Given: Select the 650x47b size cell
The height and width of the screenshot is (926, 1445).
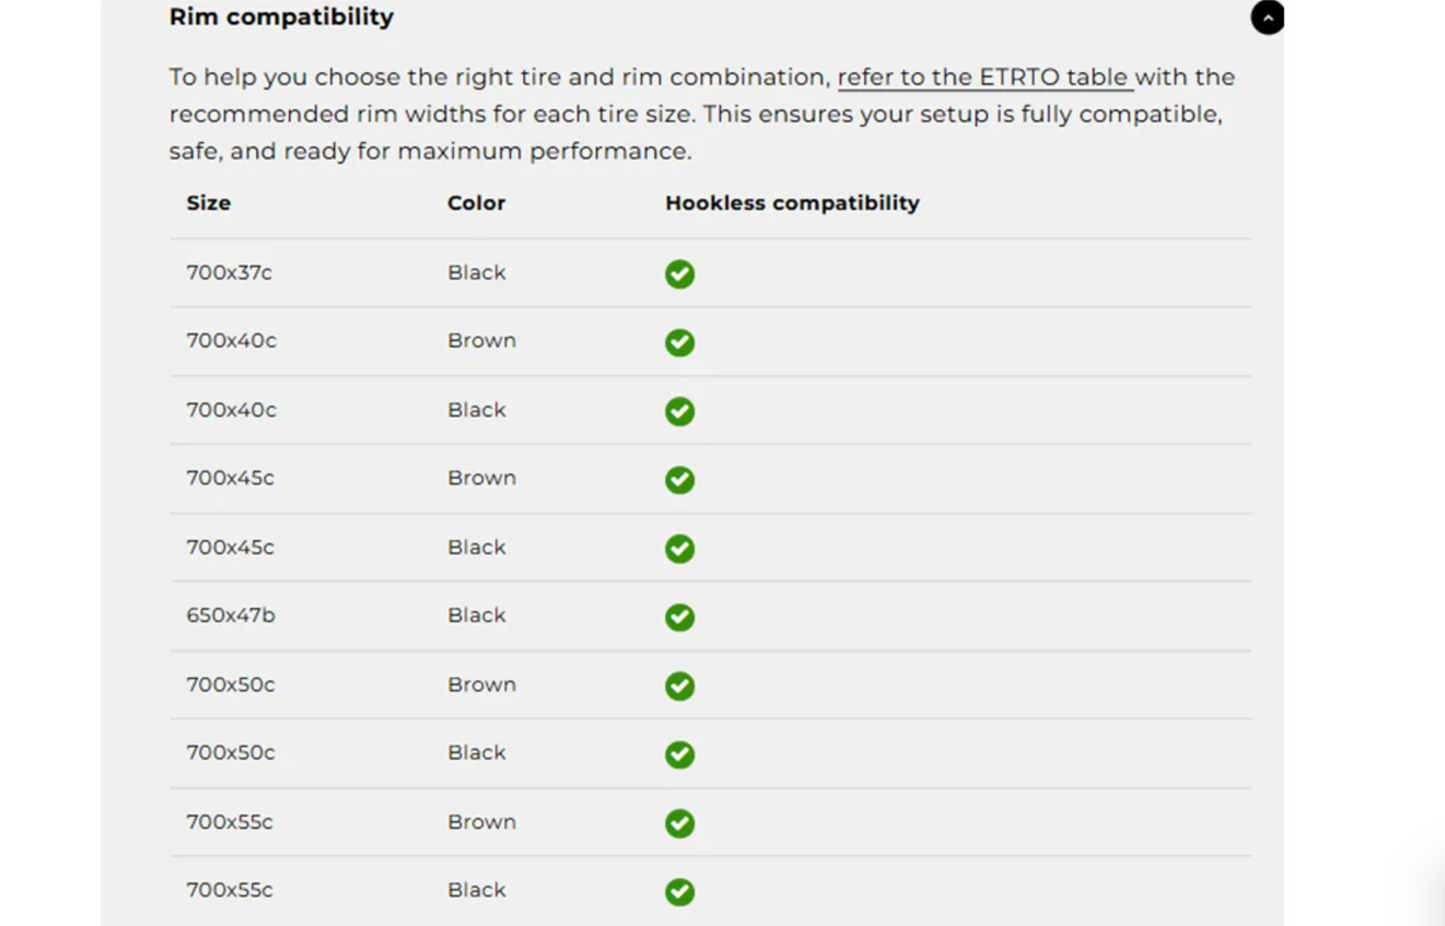Looking at the screenshot, I should click(230, 615).
